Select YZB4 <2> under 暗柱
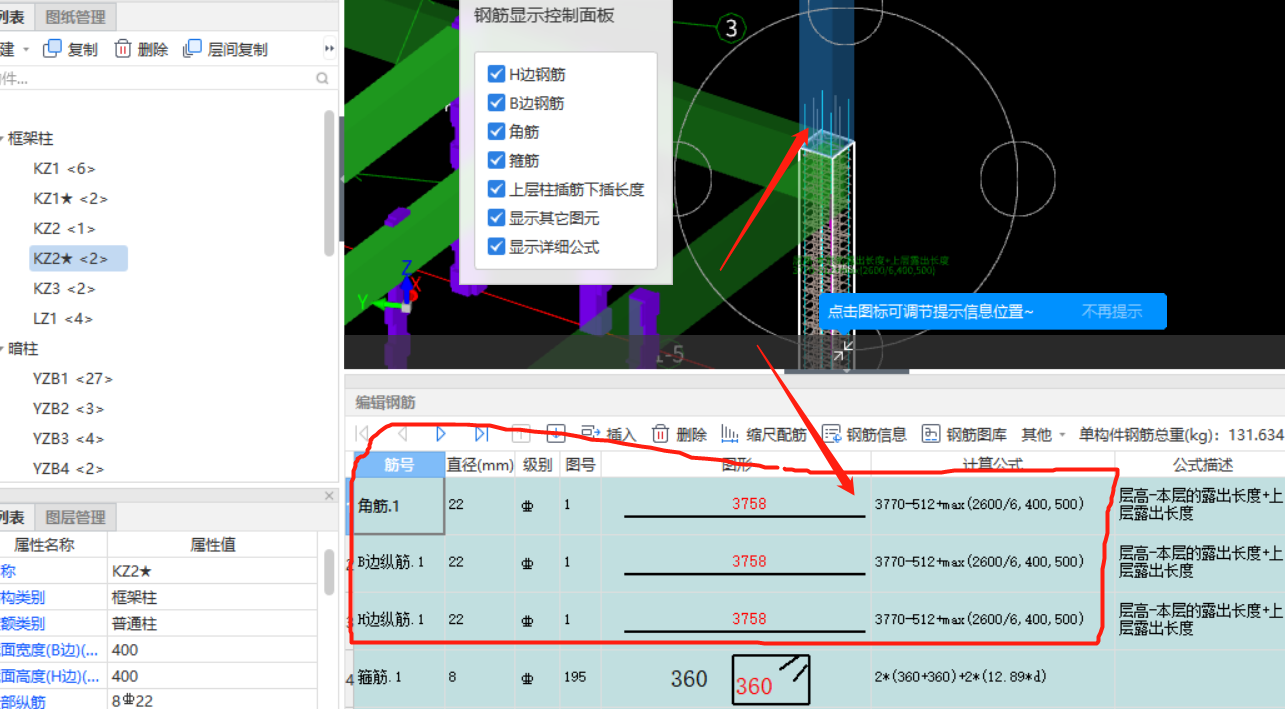The image size is (1285, 709). click(68, 469)
